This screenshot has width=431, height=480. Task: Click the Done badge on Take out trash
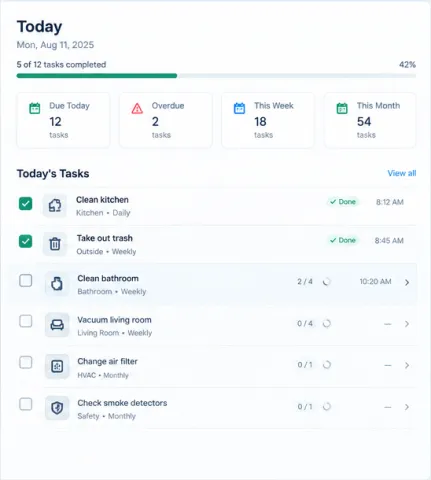343,240
